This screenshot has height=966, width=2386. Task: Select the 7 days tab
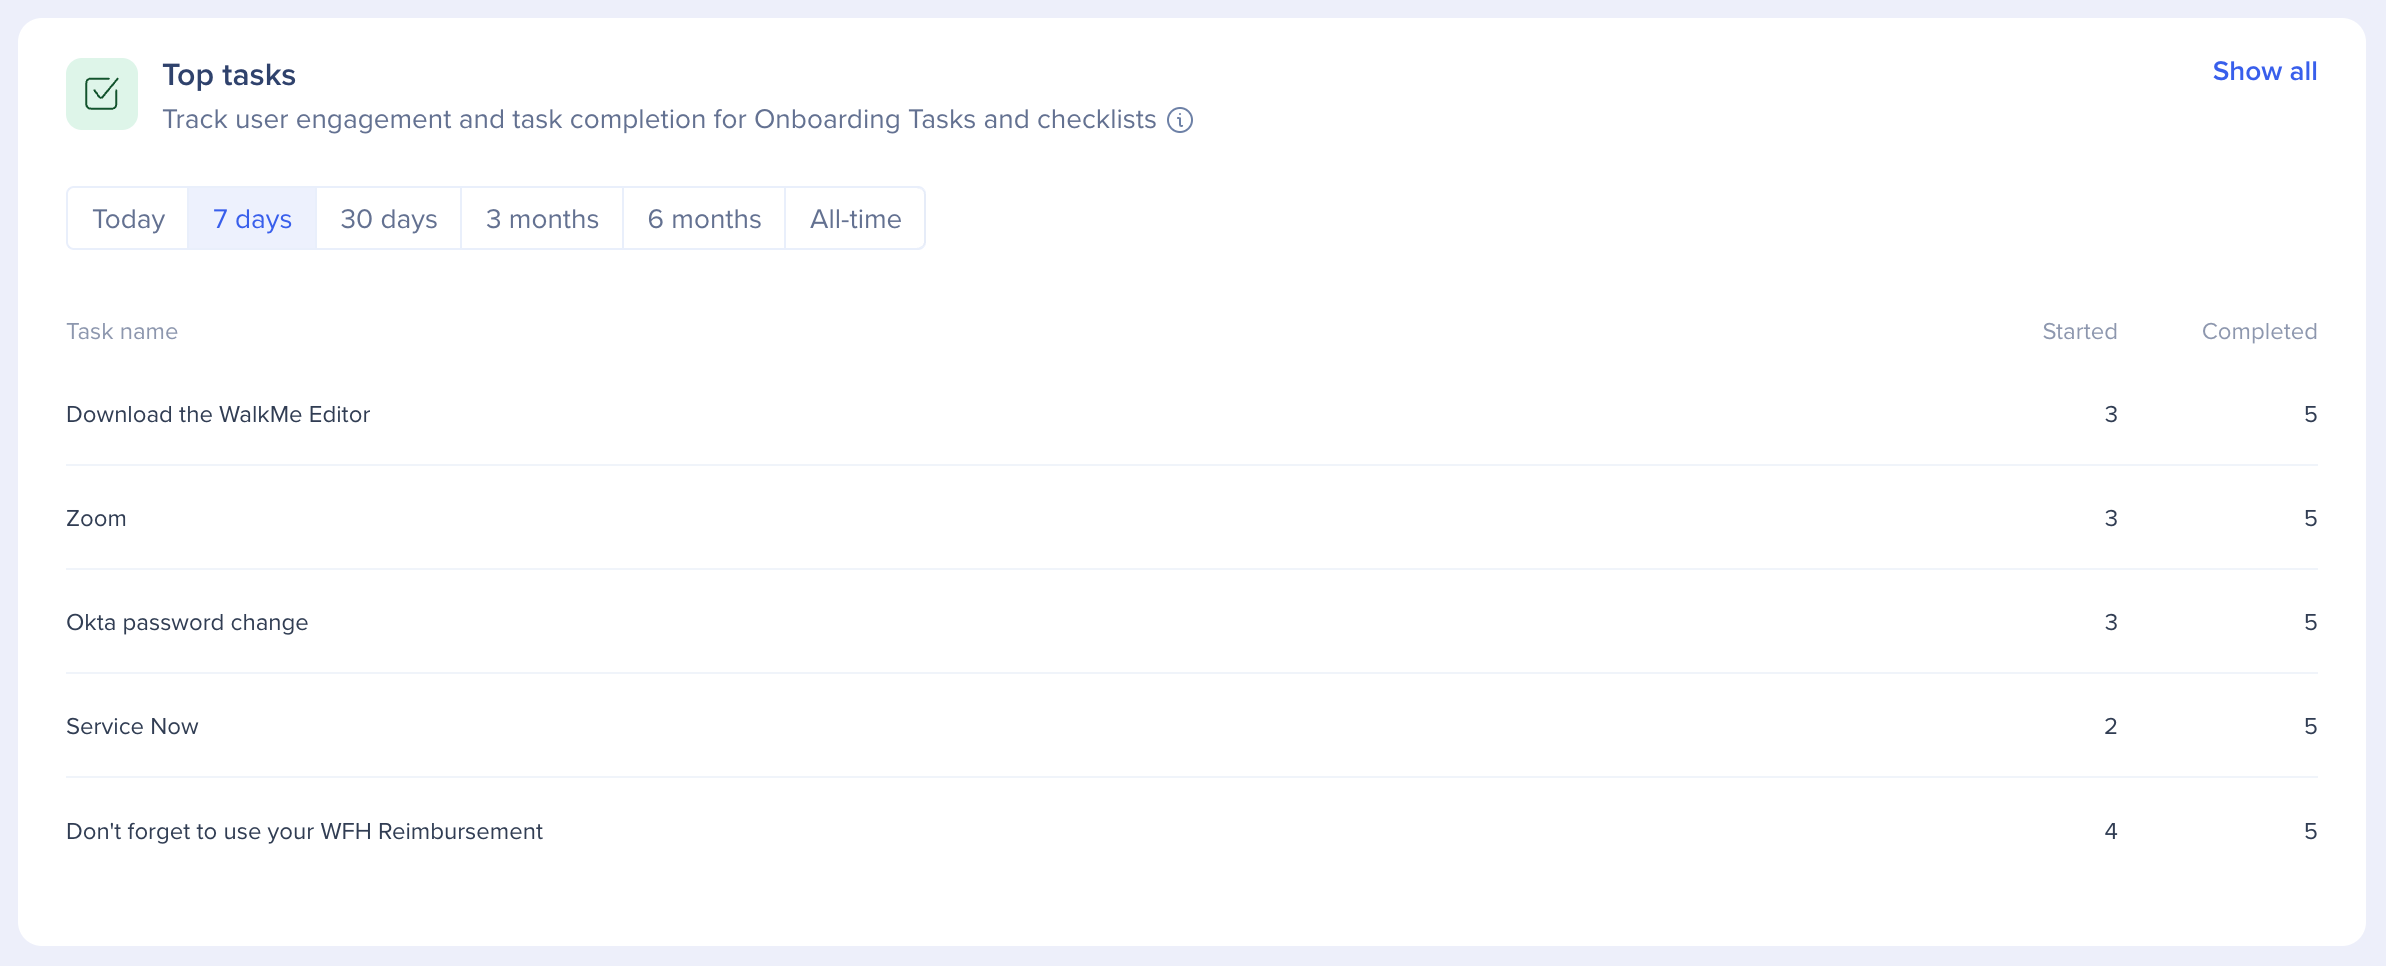tap(252, 219)
